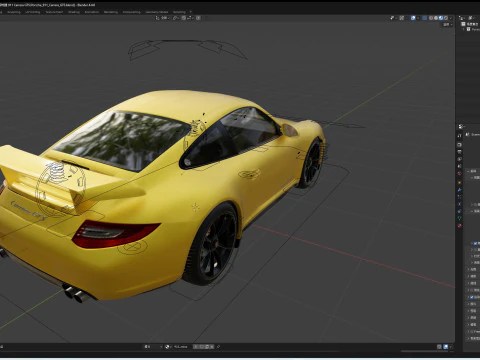This screenshot has width=480, height=360.
Task: Toggle X-ray mode
Action: [425, 18]
